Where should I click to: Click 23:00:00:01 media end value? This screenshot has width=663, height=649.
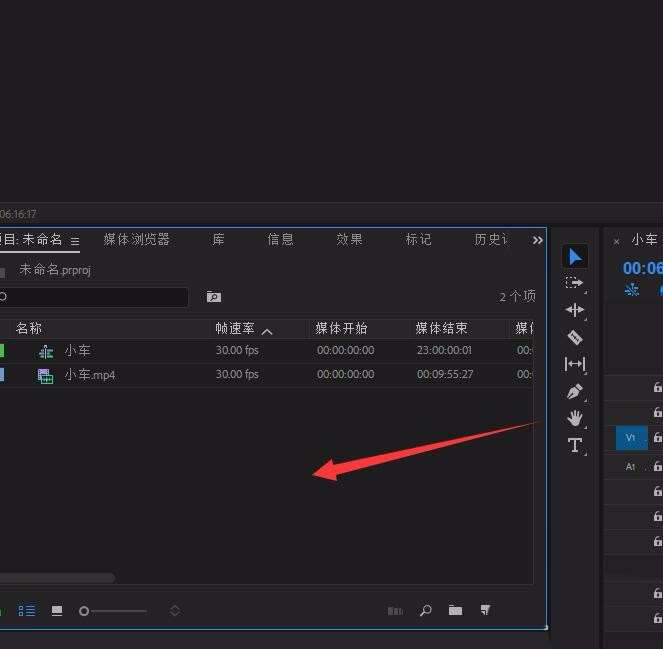click(x=444, y=351)
